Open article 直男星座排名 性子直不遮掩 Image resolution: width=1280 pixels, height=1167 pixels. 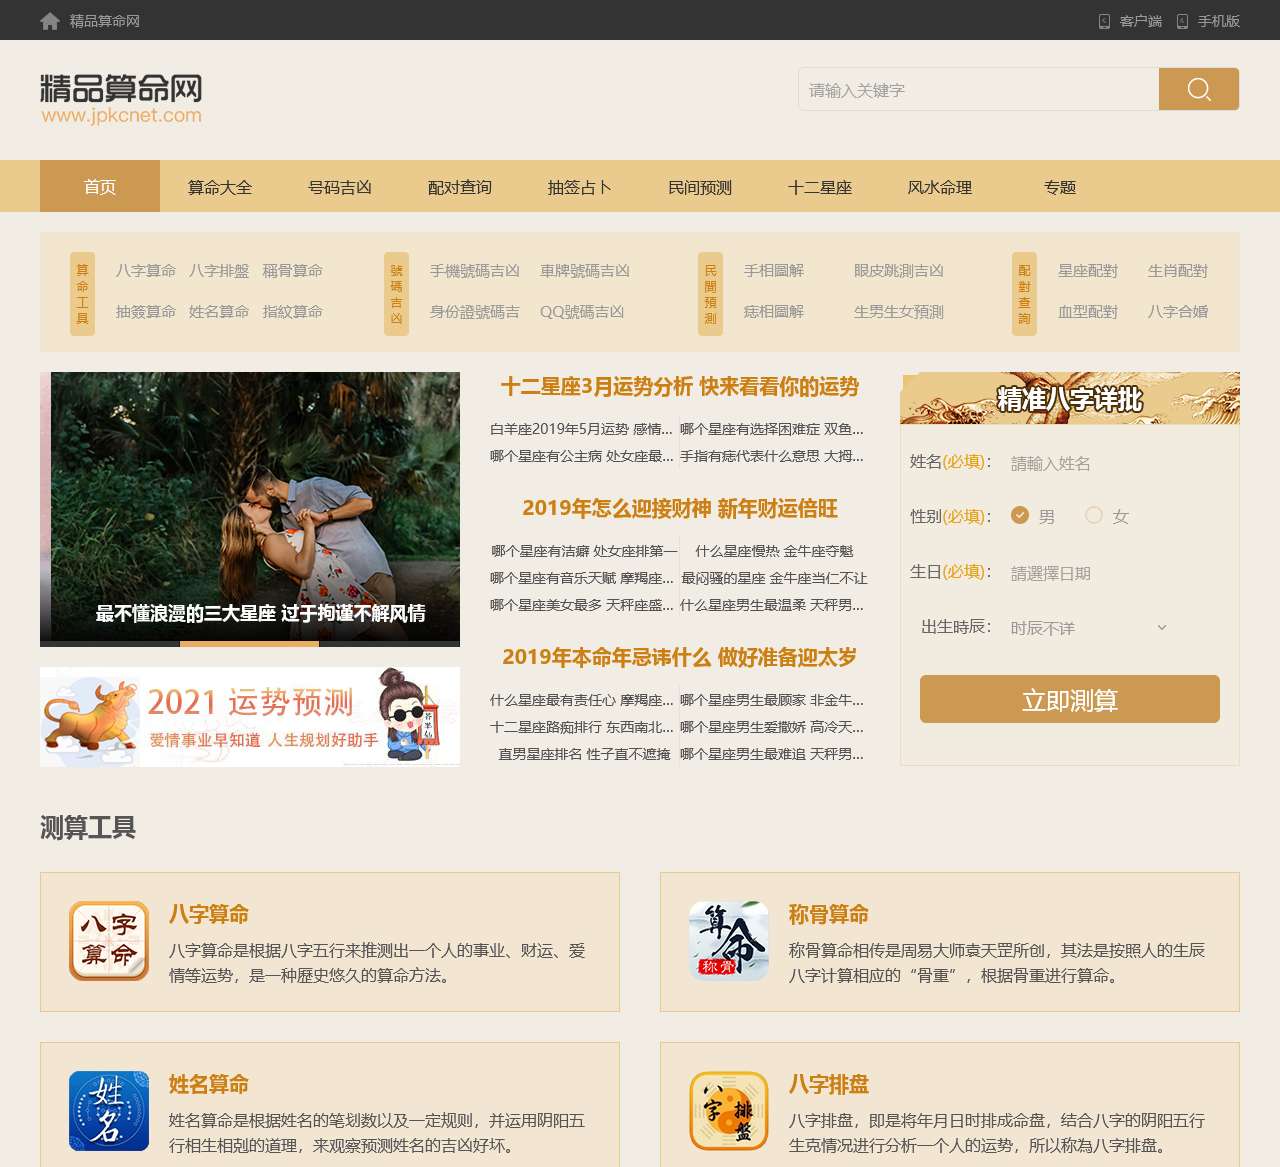pos(584,754)
